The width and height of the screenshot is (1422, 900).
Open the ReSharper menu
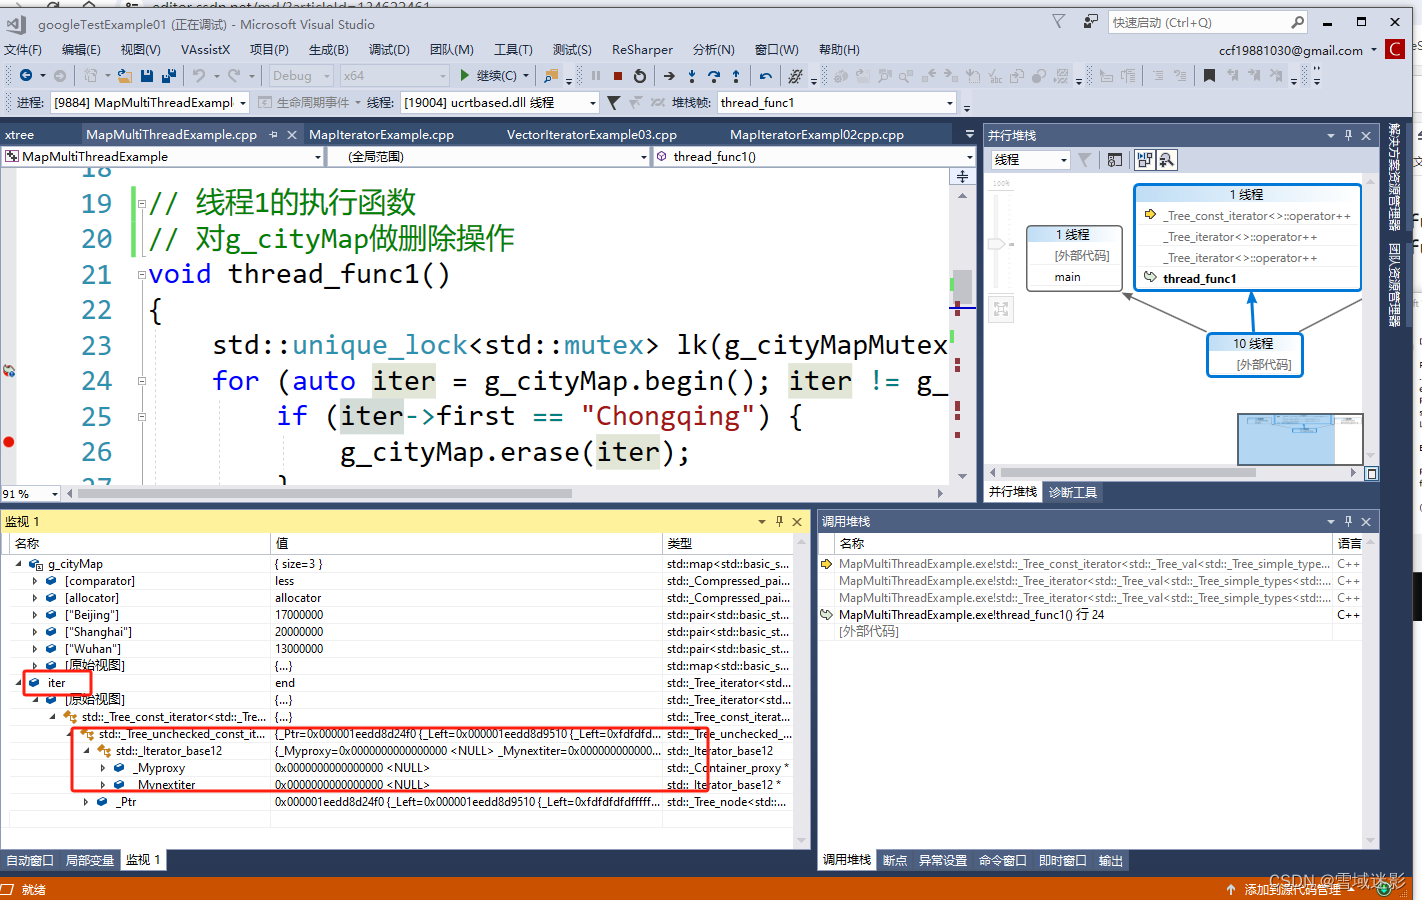point(642,49)
